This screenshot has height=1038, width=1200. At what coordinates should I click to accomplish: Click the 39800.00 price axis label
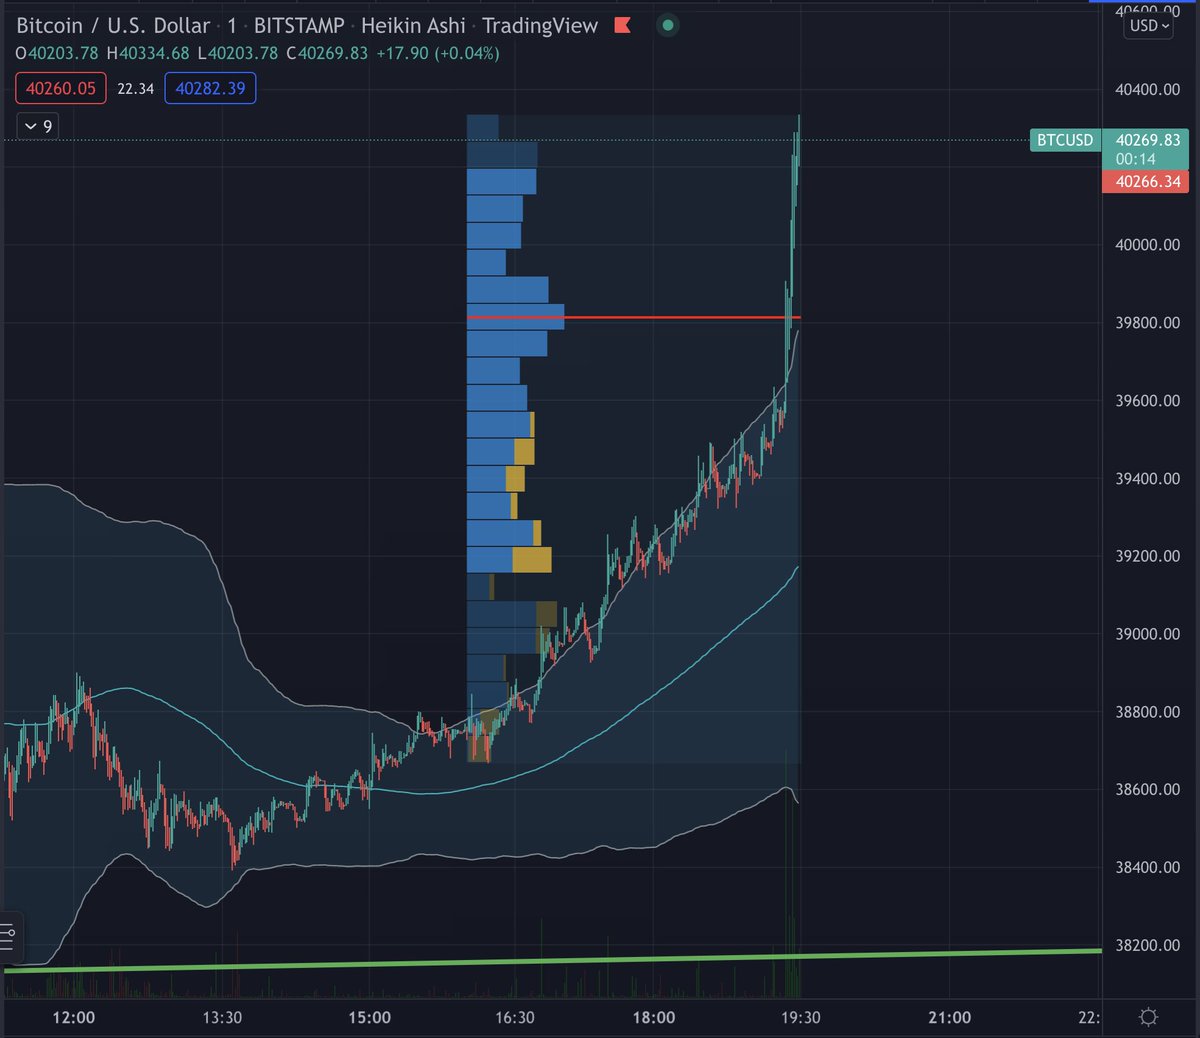1147,323
